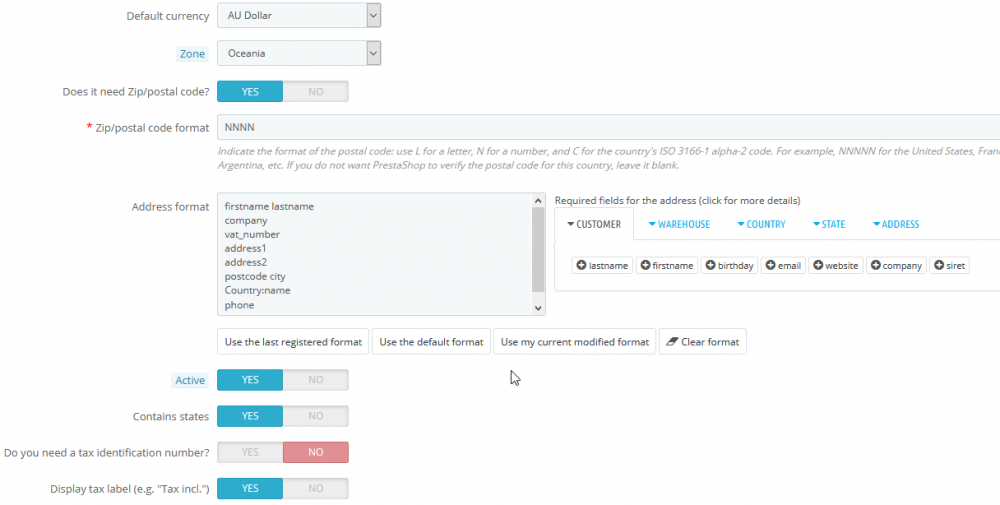Click the plus icon on firstname field

(x=644, y=266)
